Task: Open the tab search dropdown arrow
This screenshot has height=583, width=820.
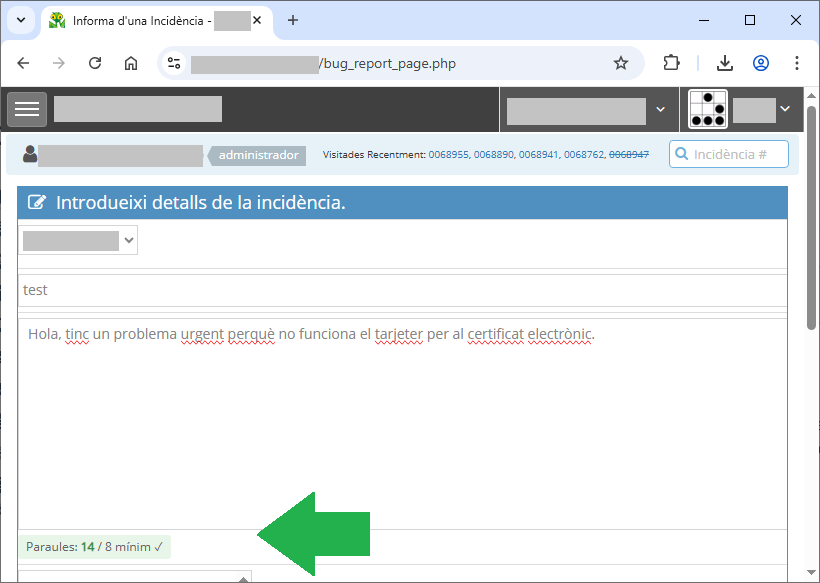Action: tap(21, 20)
